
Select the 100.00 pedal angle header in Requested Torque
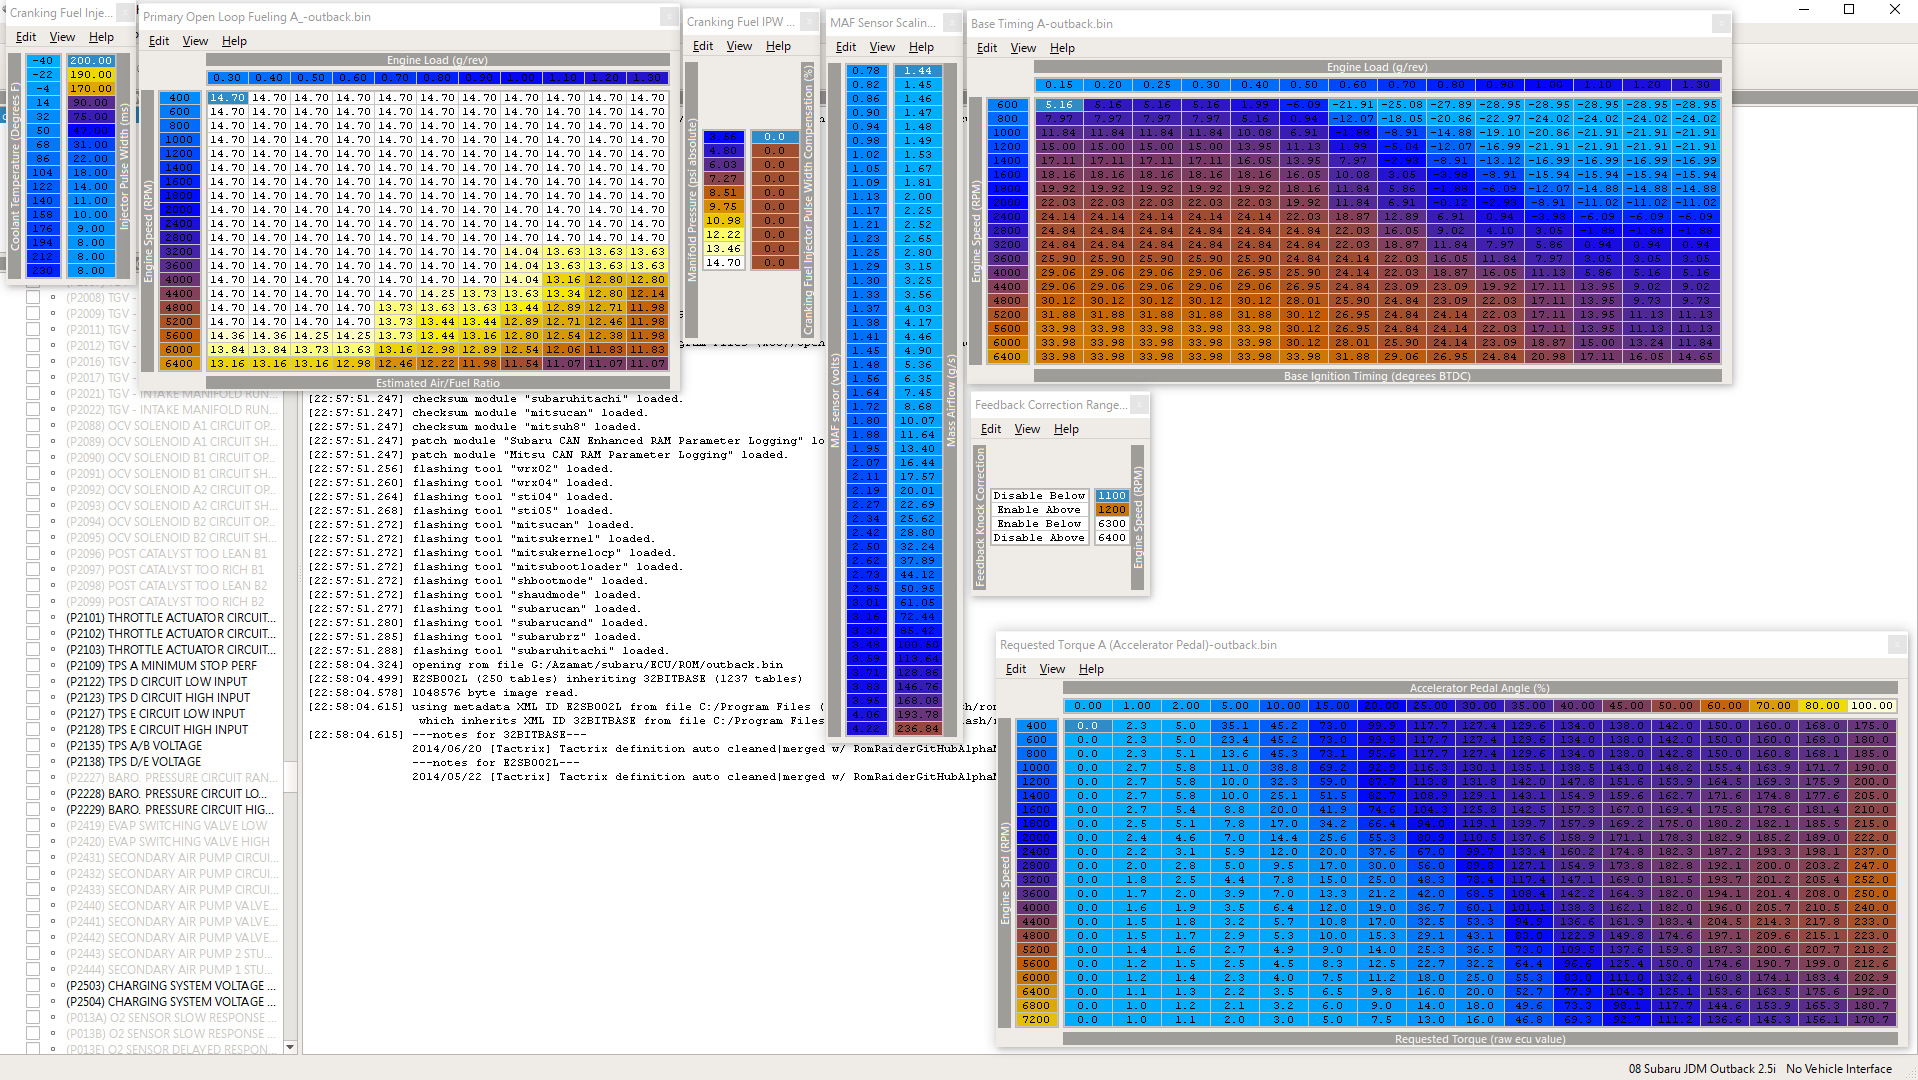click(1872, 706)
